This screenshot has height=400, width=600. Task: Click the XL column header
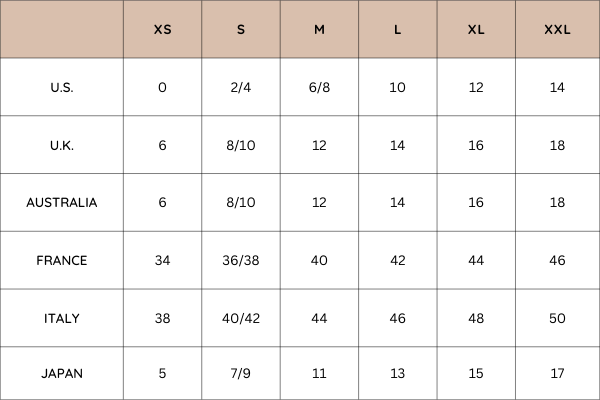476,29
